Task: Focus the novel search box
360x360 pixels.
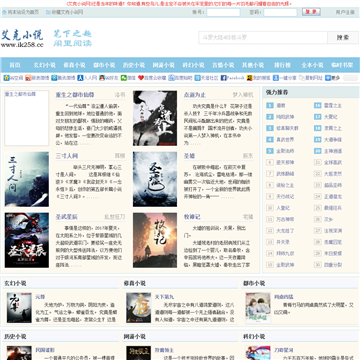Action: click(263, 37)
